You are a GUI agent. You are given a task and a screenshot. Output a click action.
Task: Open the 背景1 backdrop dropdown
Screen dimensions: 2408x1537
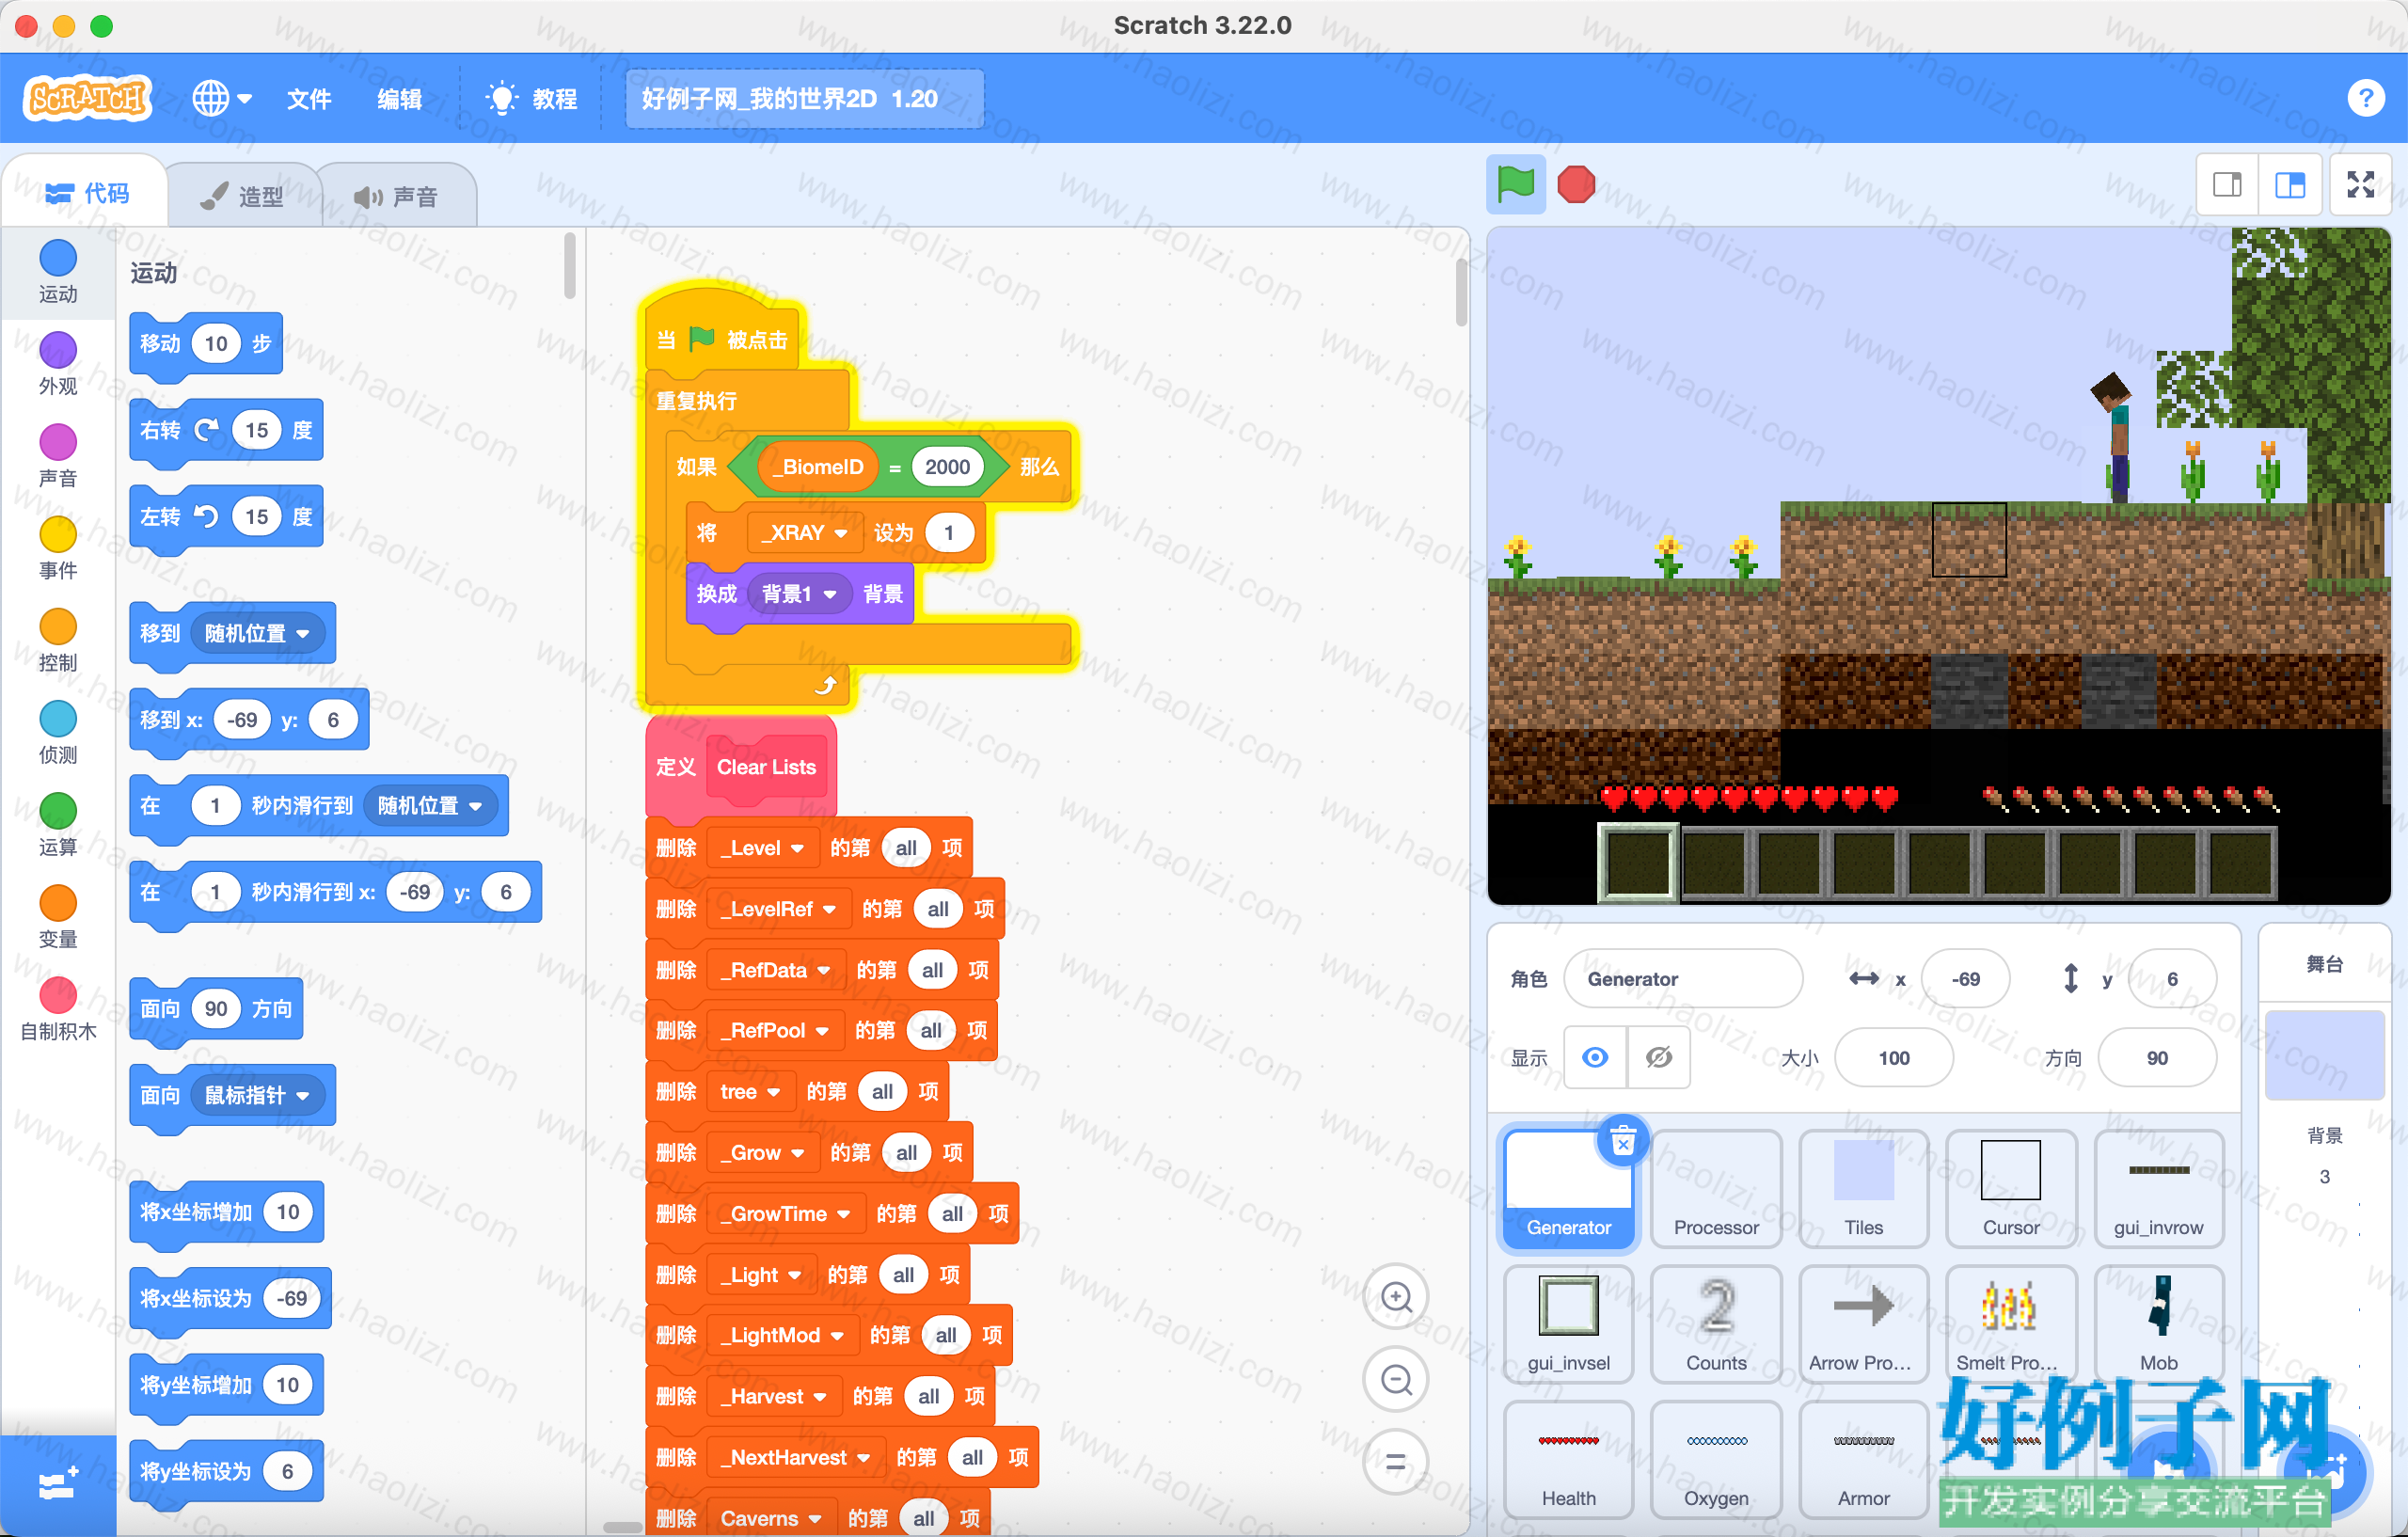tap(799, 594)
